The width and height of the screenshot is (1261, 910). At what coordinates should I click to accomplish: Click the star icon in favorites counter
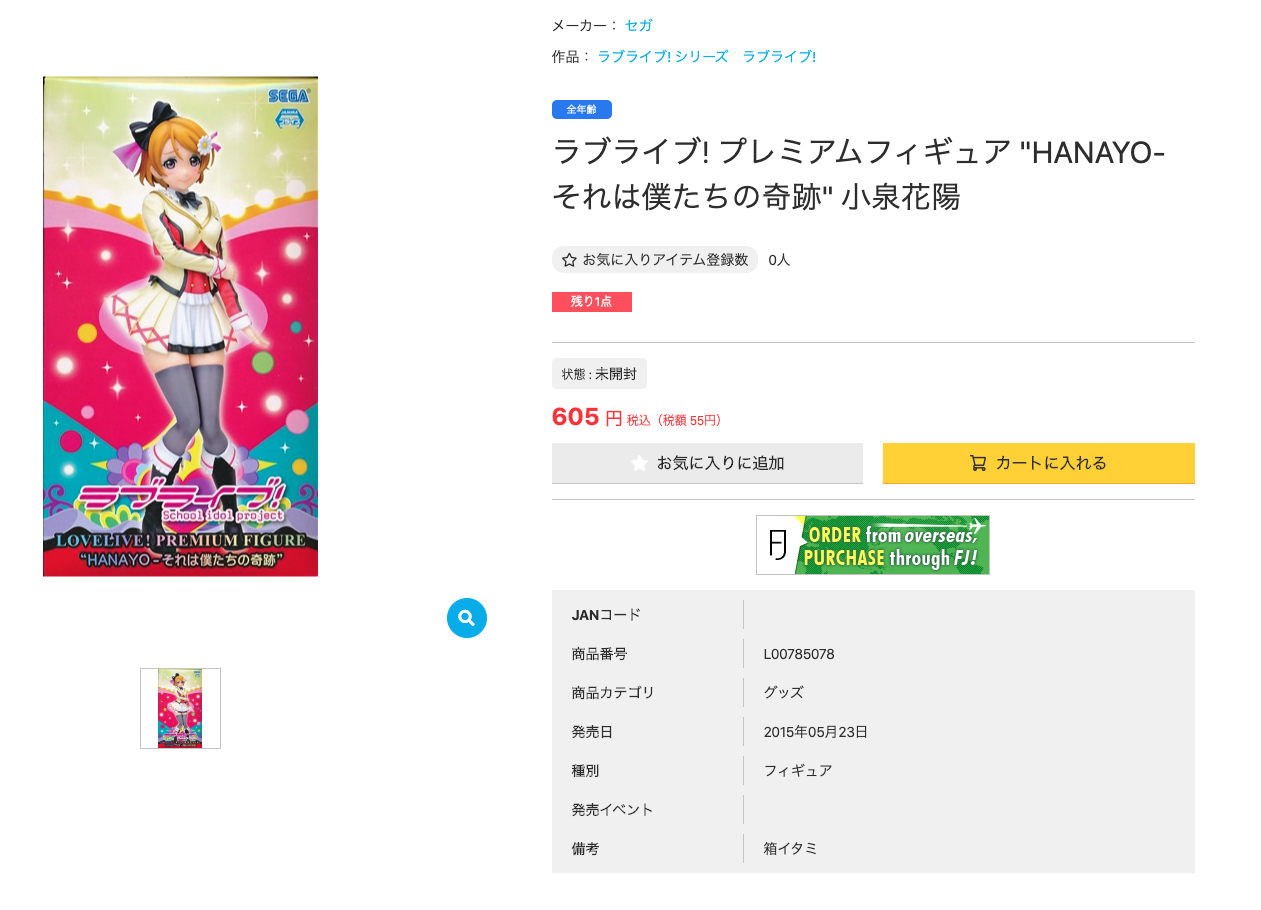pos(569,260)
